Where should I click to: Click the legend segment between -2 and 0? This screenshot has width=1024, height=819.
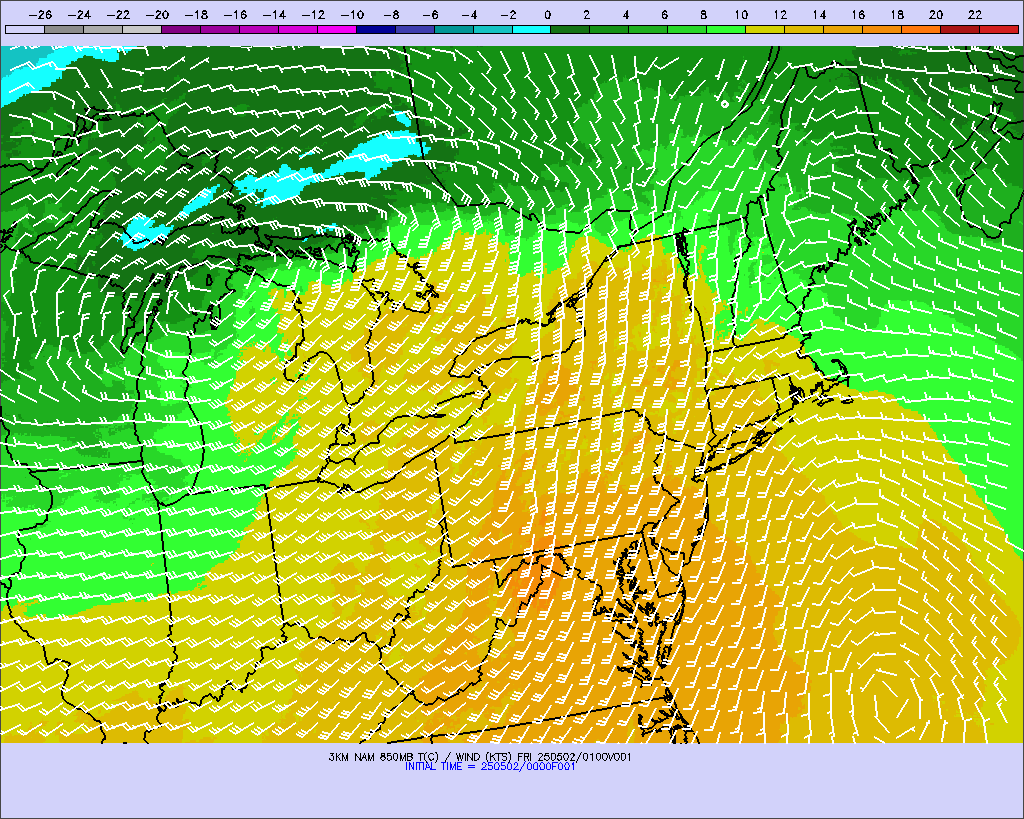532,29
